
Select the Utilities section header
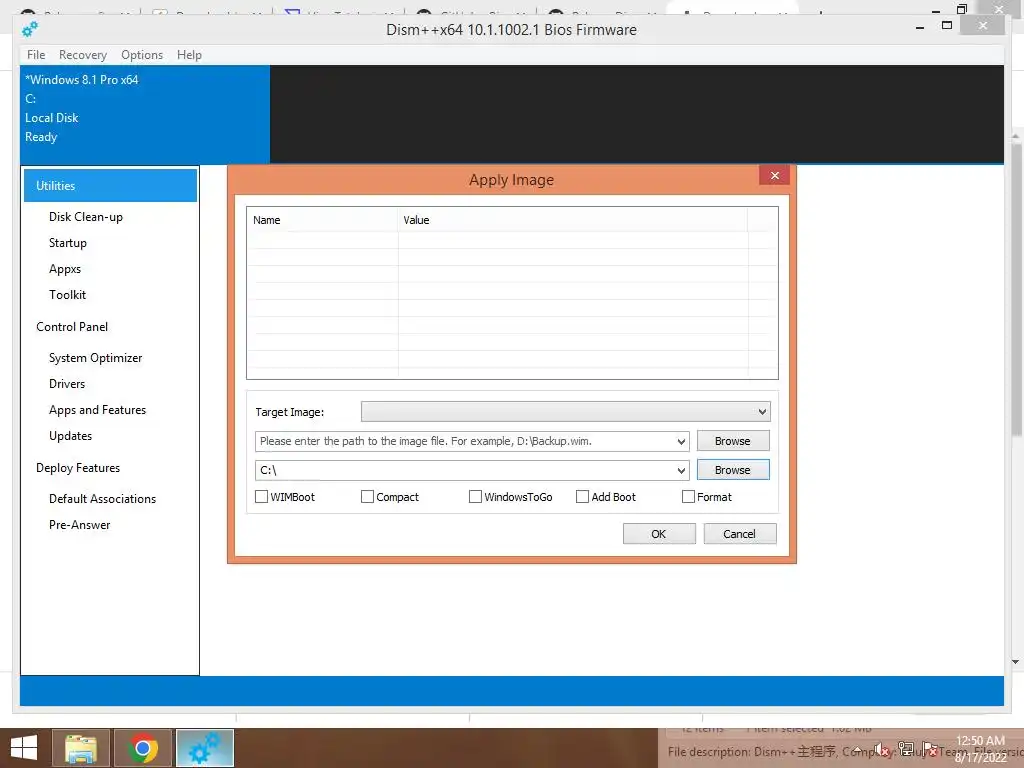point(110,185)
